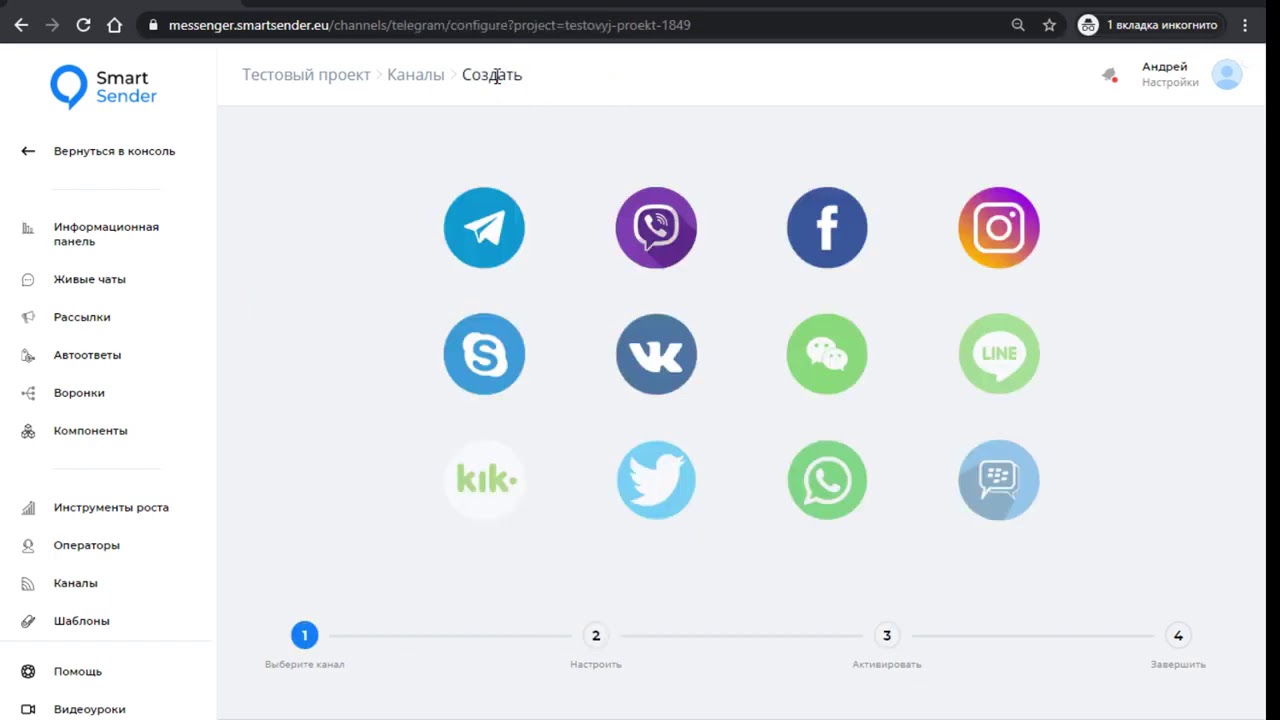Screen dimensions: 1280x720
Task: Select the Viber channel icon
Action: (x=656, y=228)
